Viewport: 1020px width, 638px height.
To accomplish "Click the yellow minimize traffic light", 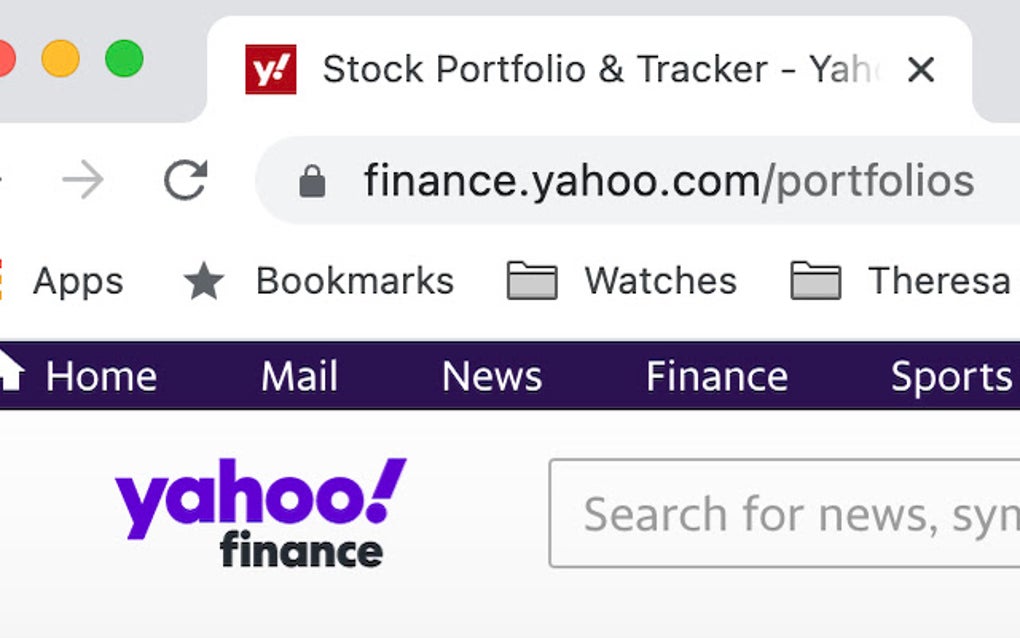I will point(61,59).
